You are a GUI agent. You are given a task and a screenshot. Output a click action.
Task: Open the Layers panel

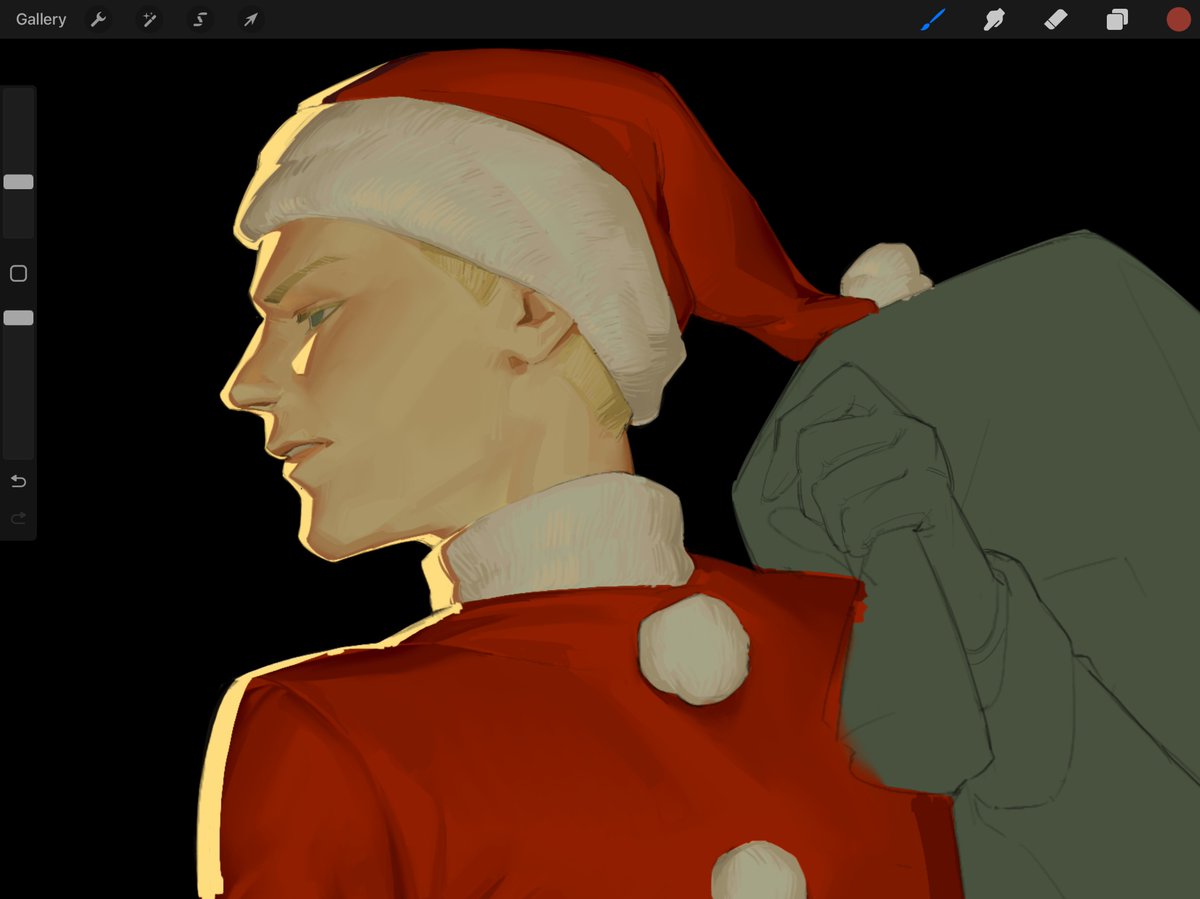(1117, 19)
